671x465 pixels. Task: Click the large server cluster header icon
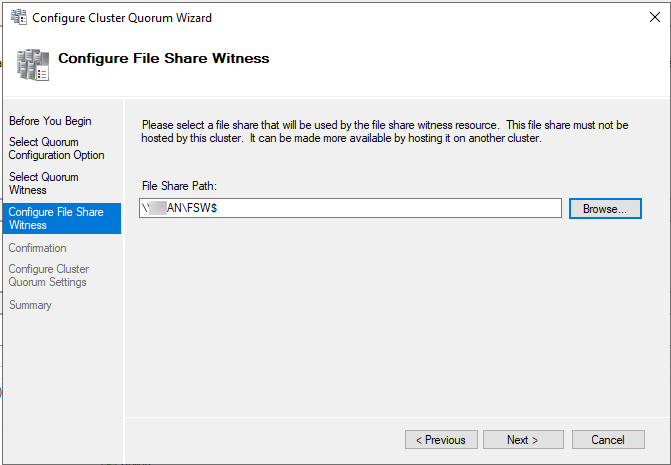[33, 65]
